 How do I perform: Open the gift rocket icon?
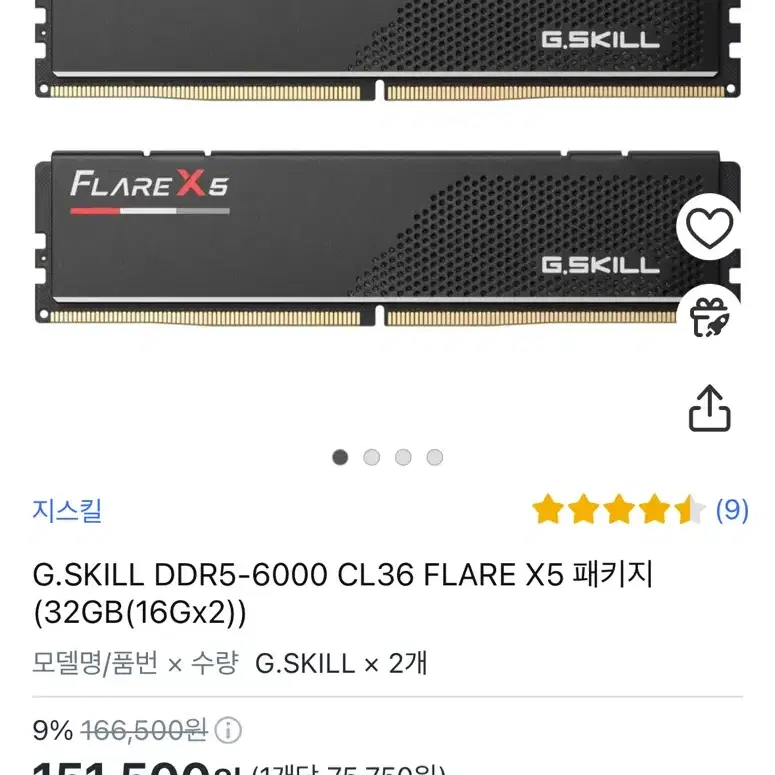coord(710,317)
